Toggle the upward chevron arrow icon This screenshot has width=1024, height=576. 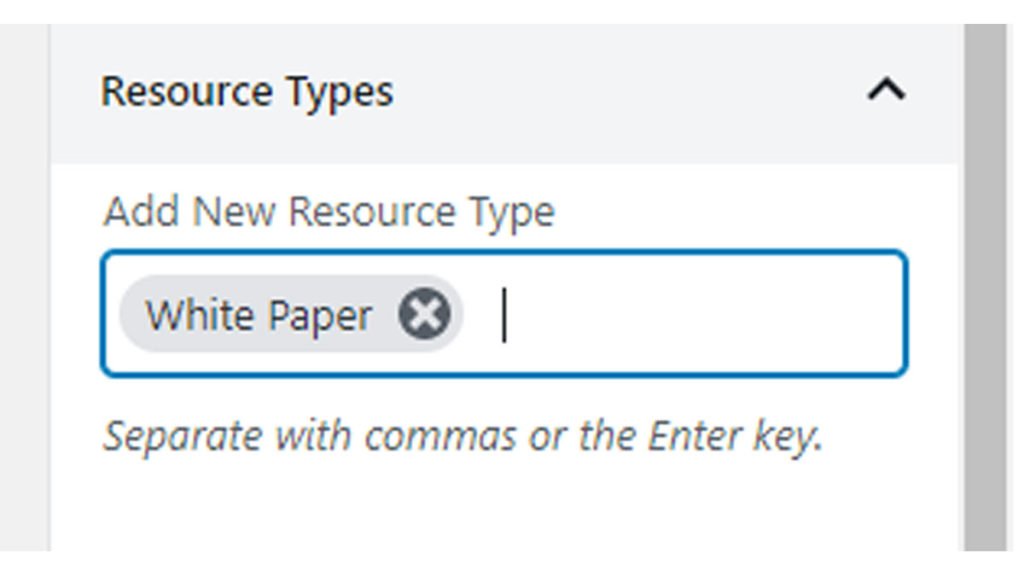tap(886, 92)
